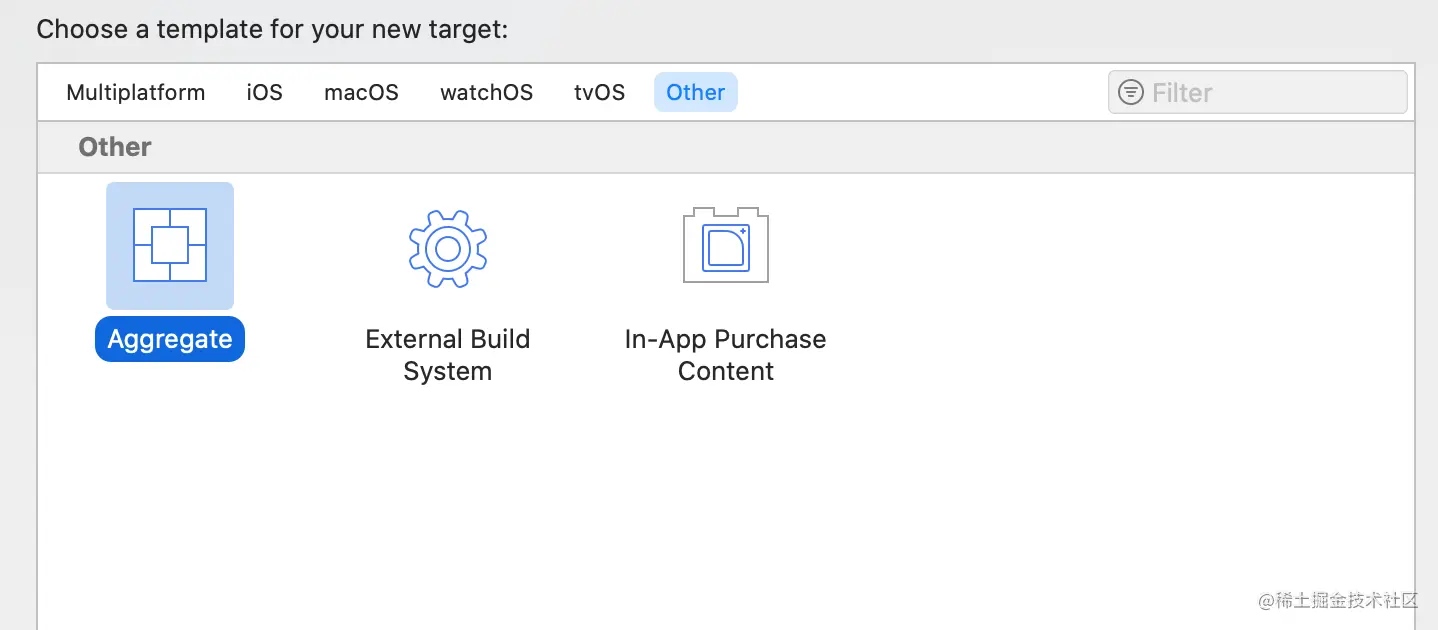Click the External Build System gear icon
The image size is (1438, 630).
point(447,248)
